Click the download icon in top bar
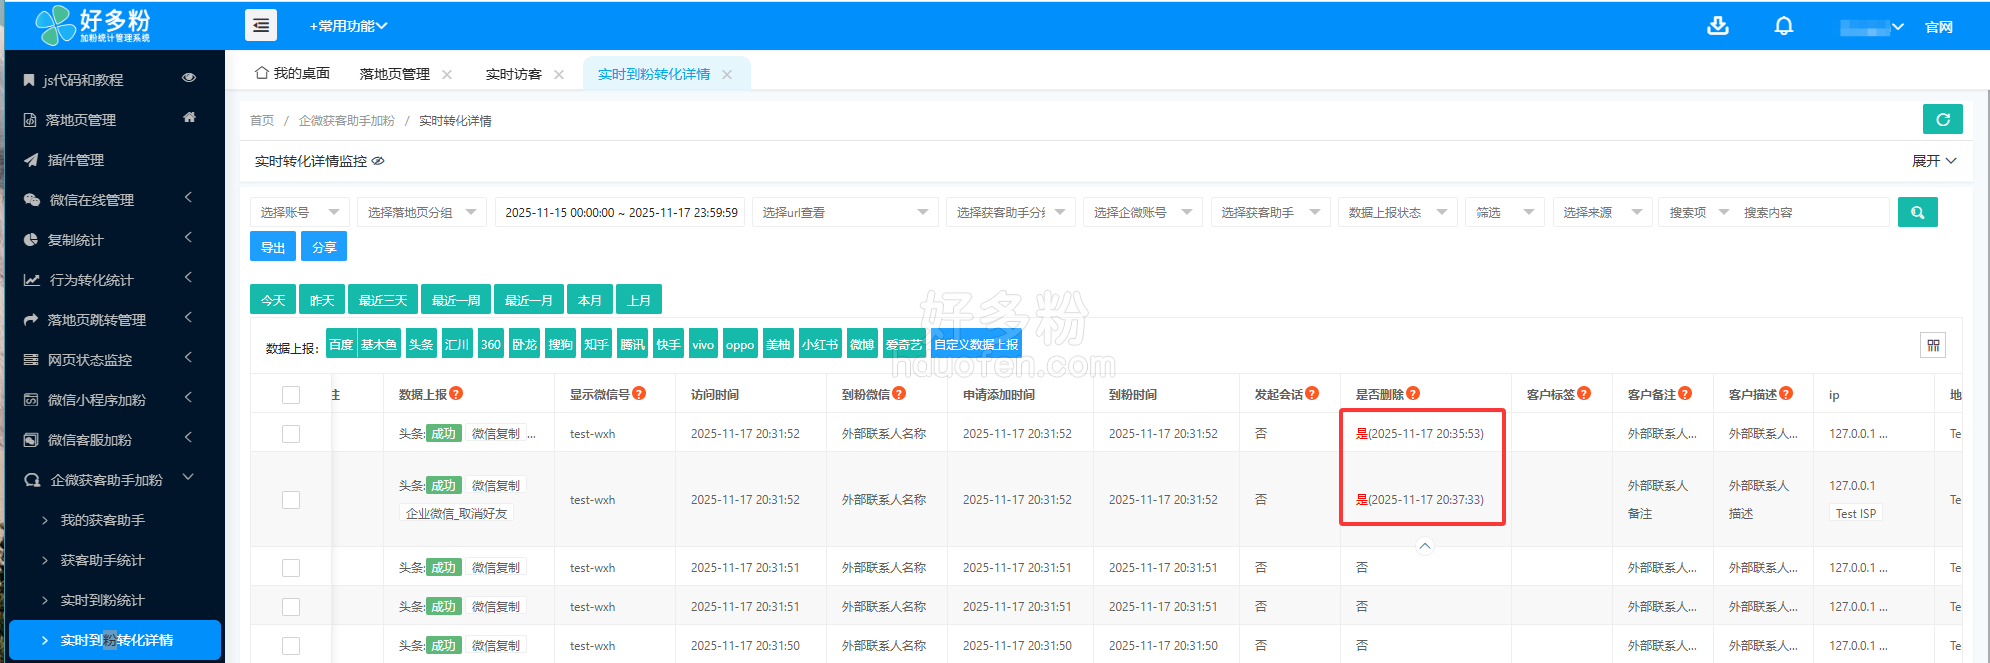This screenshot has width=1990, height=663. [x=1717, y=26]
